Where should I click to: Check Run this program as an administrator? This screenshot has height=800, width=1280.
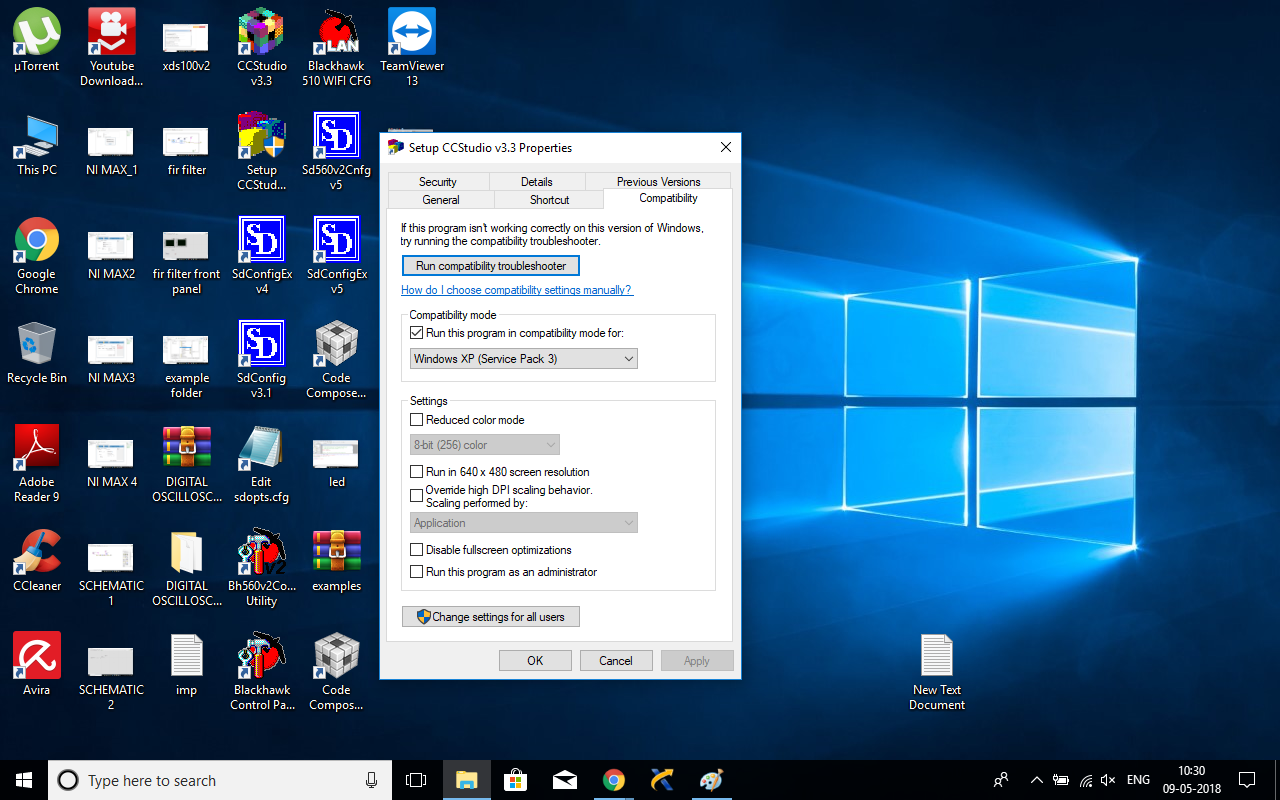tap(417, 572)
